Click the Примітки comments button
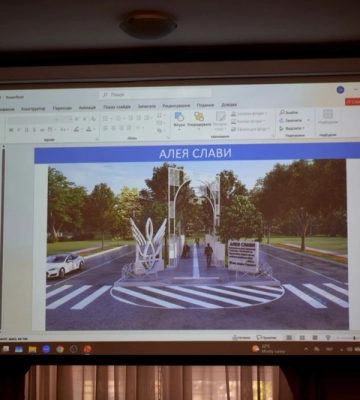 point(266,337)
